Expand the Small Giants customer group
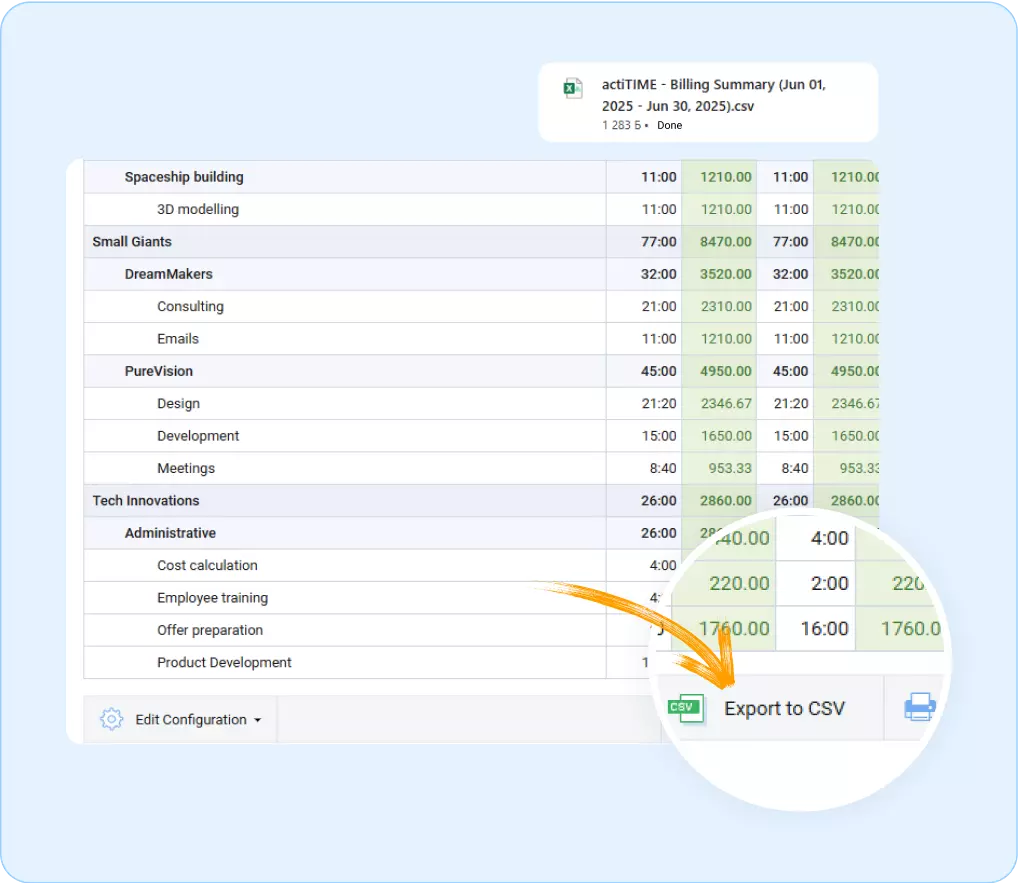 [132, 241]
